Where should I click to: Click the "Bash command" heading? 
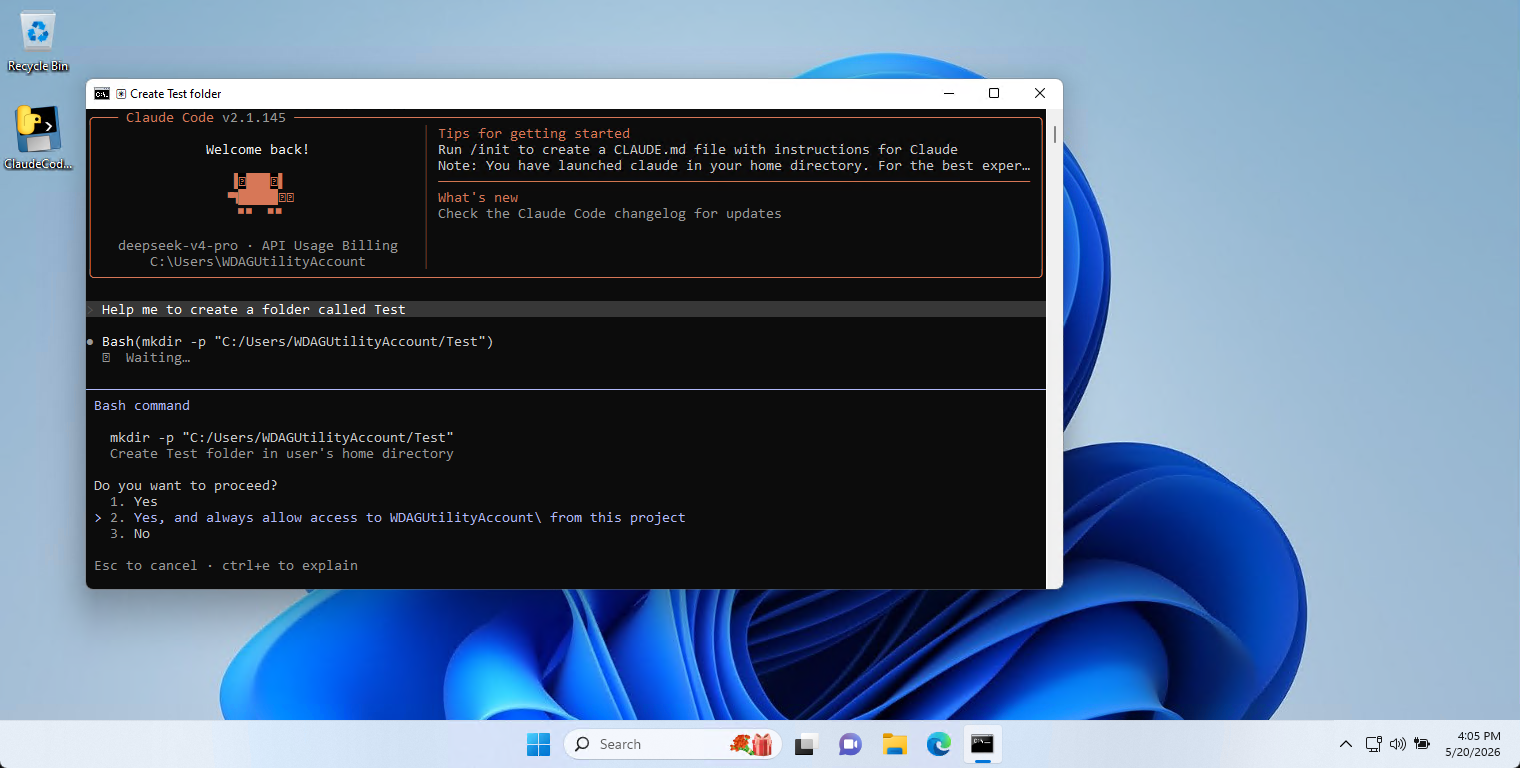pos(142,406)
